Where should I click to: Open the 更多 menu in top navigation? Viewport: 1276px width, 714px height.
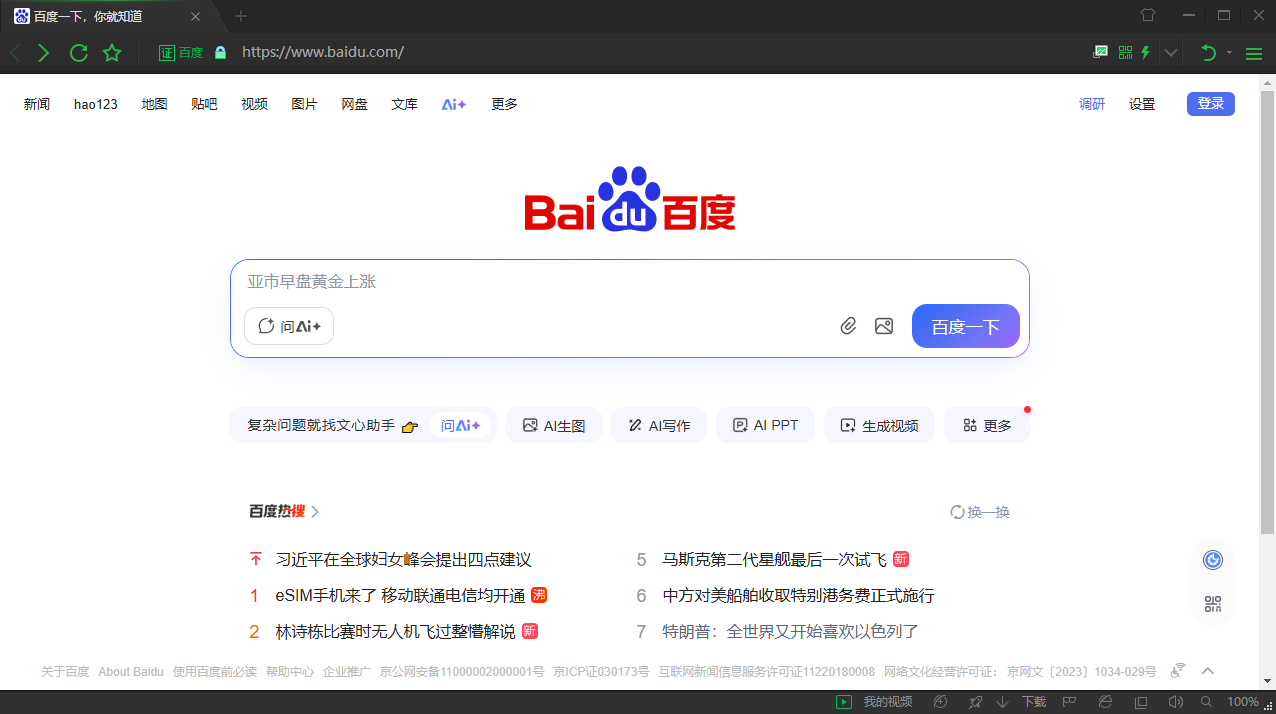(x=504, y=103)
